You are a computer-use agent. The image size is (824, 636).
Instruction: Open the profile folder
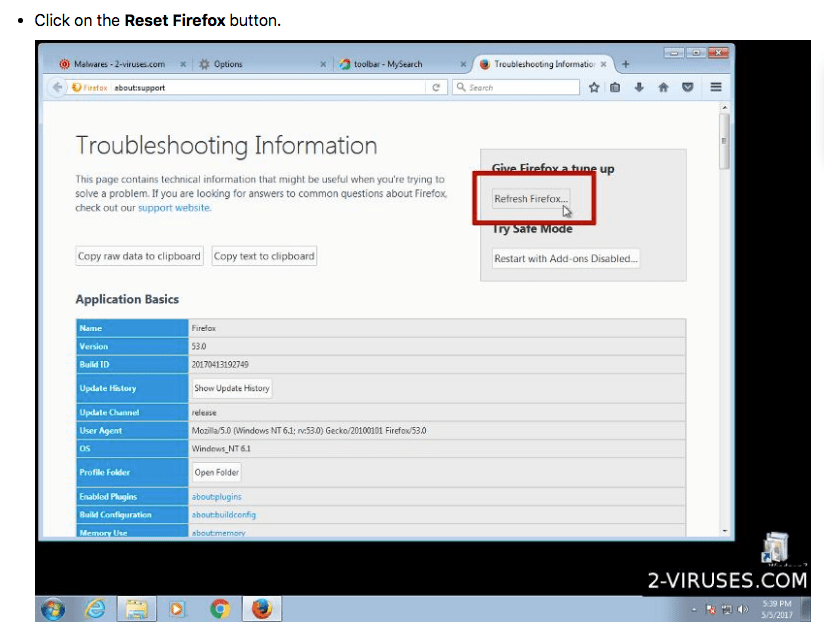pos(217,472)
